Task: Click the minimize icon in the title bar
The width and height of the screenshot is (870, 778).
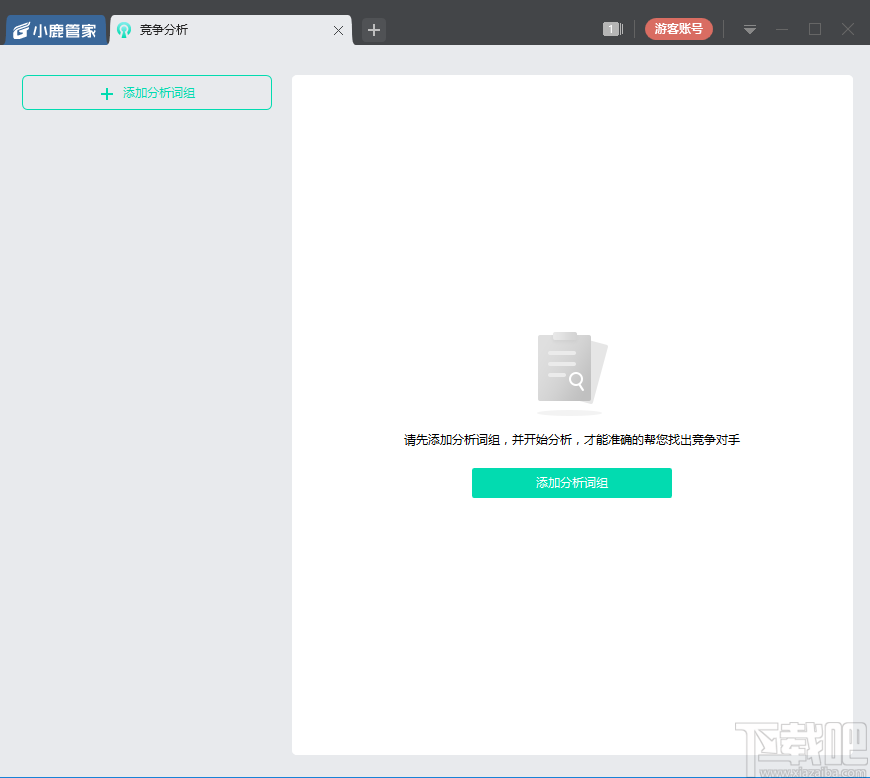Action: 781,29
